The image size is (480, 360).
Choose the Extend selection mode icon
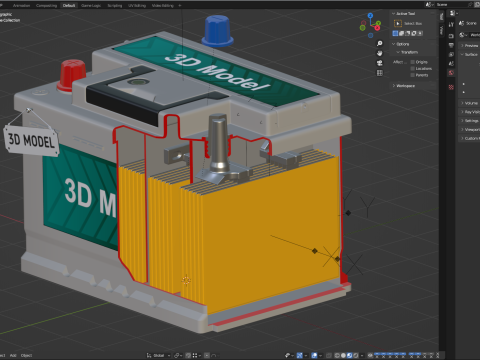pos(401,33)
